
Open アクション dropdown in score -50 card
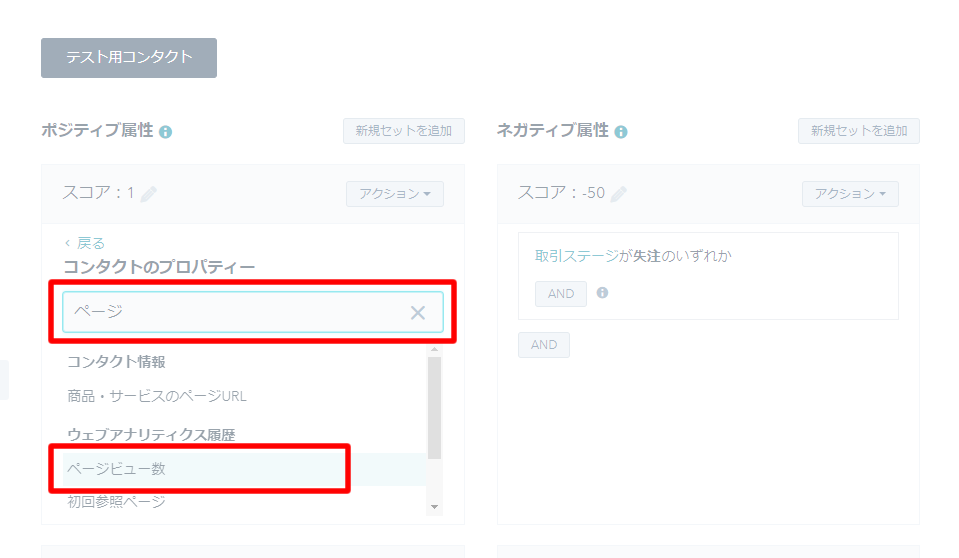point(850,194)
